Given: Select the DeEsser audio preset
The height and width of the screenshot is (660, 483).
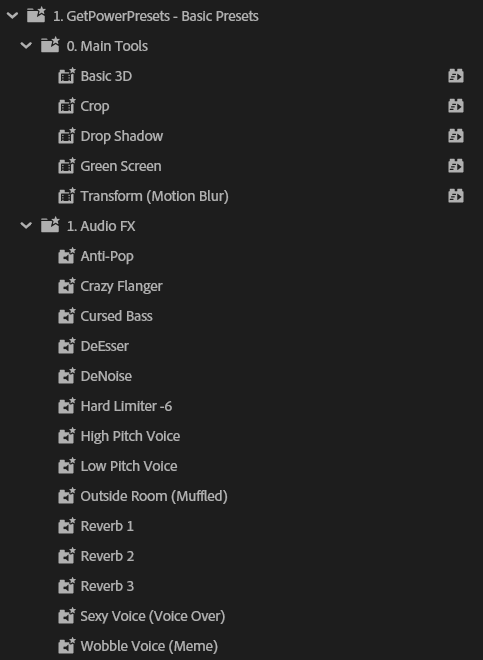Looking at the screenshot, I should point(104,346).
